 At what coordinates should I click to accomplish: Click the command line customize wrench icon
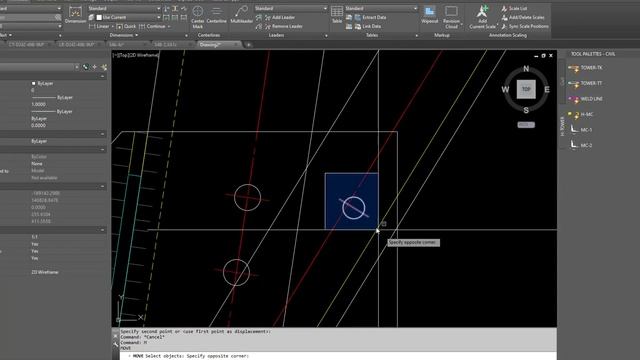click(x=116, y=343)
